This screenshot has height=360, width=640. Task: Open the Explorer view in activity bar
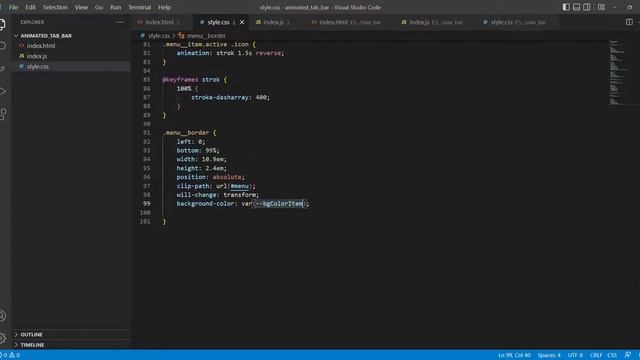coord(2,24)
